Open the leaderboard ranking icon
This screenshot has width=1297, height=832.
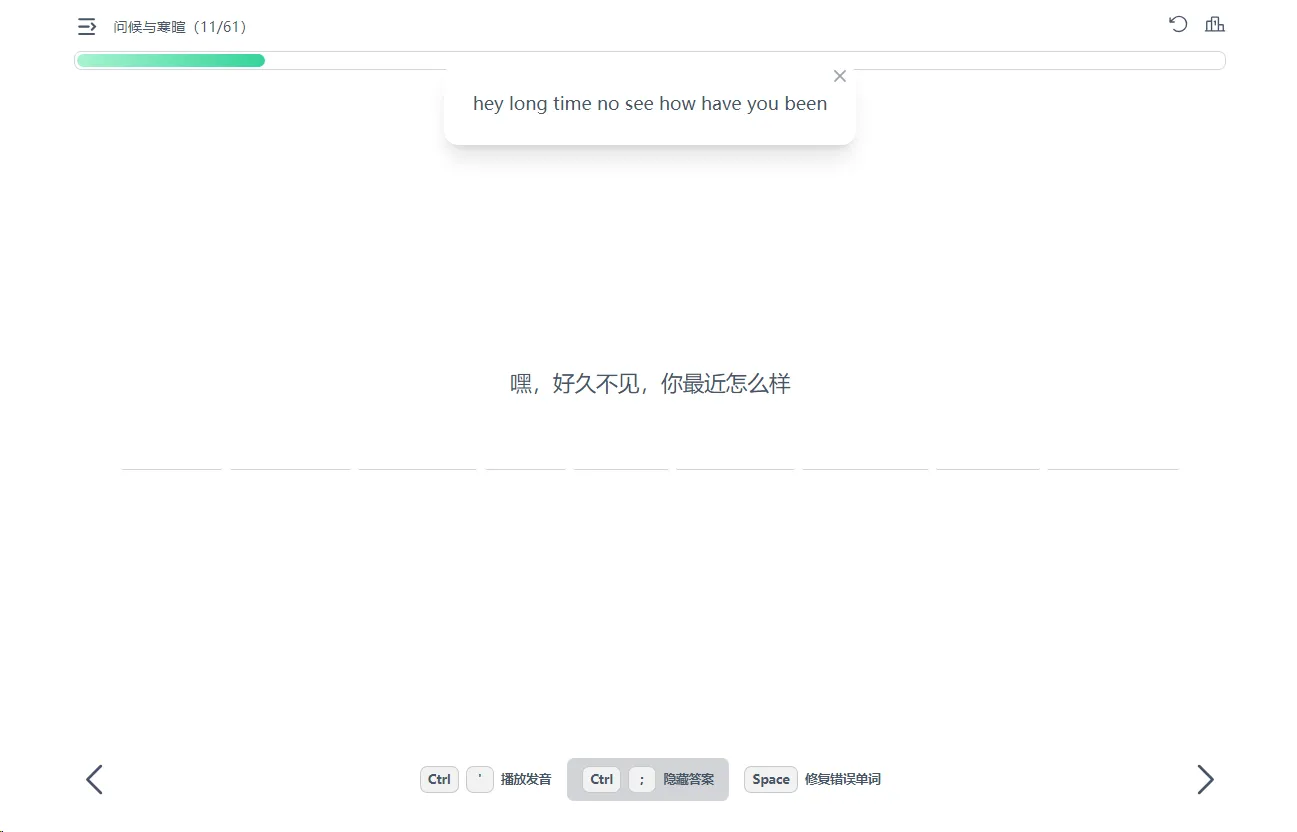tap(1214, 25)
